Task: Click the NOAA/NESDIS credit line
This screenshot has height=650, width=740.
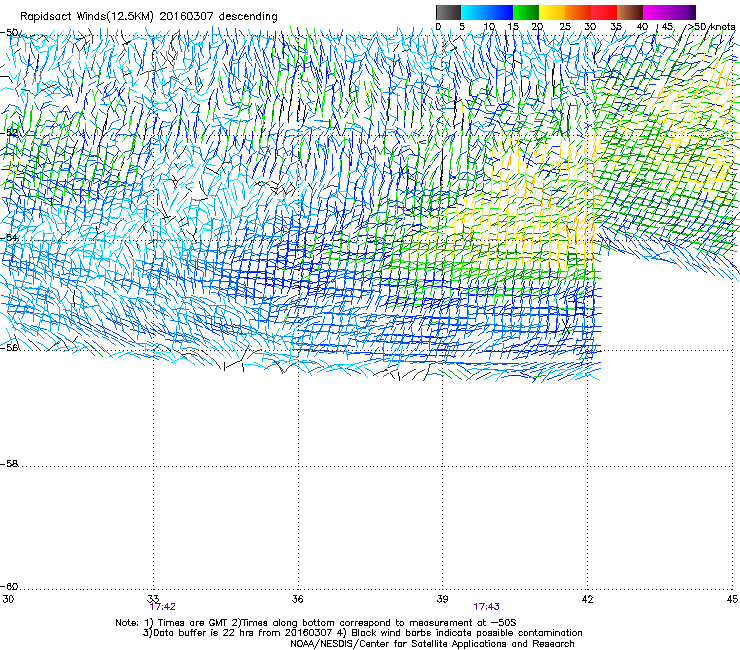Action: point(432,644)
